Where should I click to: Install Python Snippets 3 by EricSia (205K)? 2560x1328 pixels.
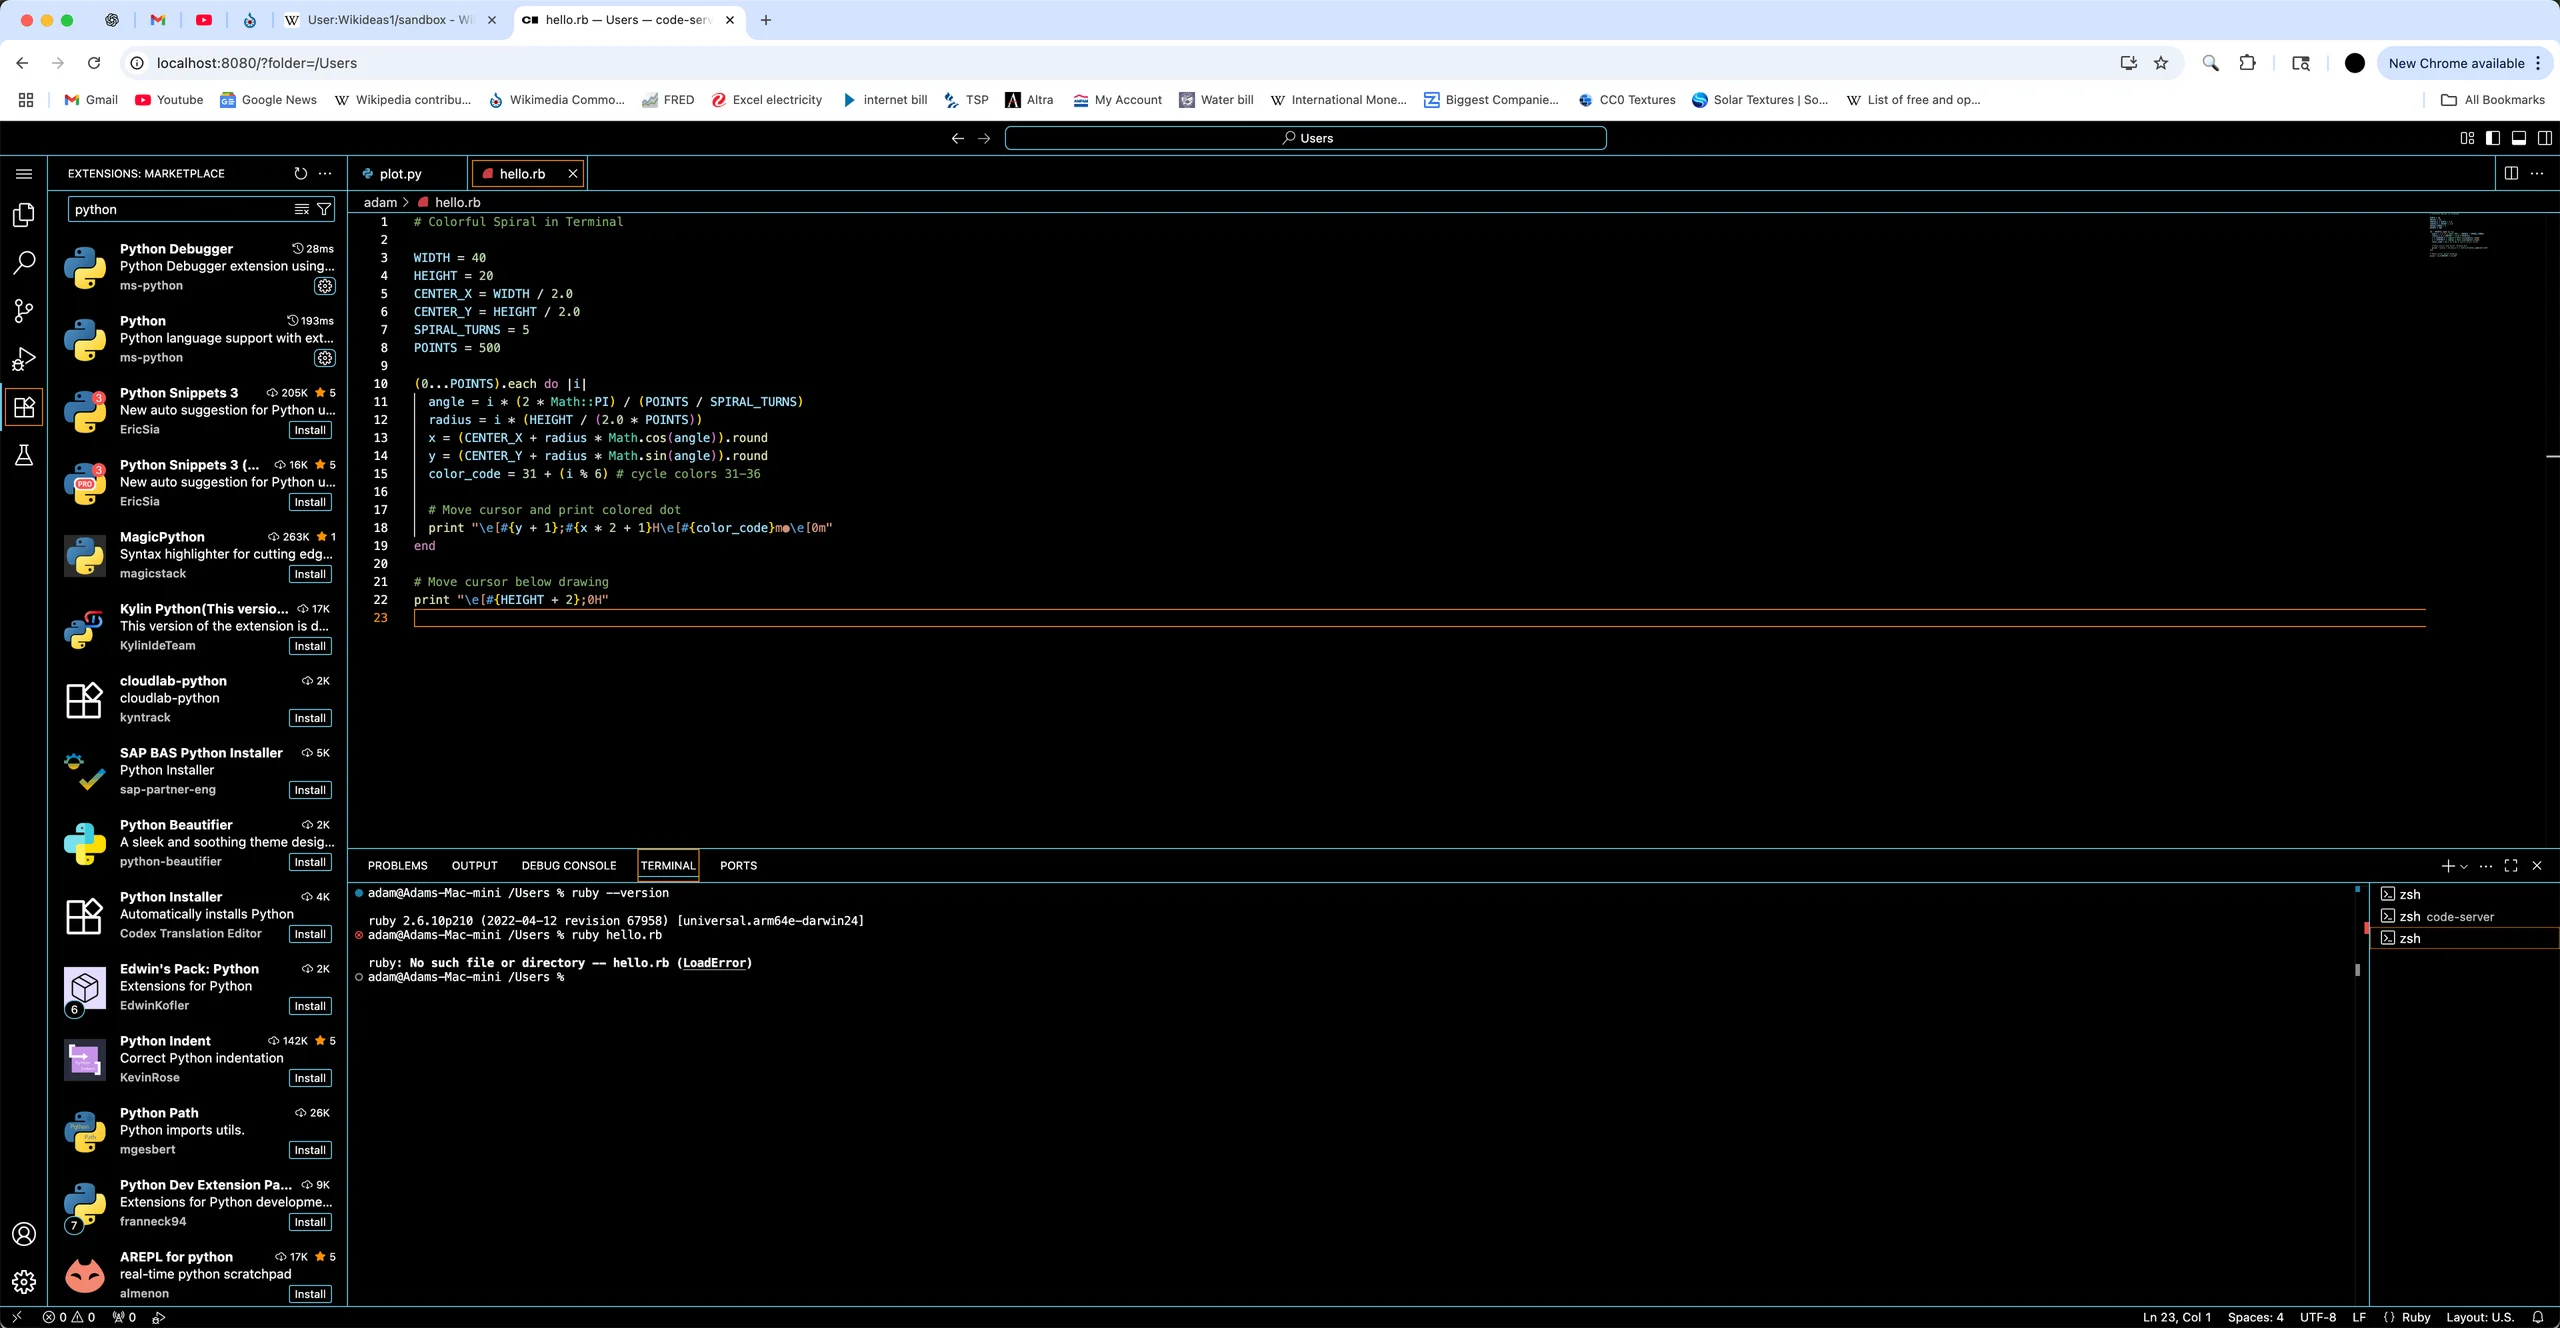(310, 430)
